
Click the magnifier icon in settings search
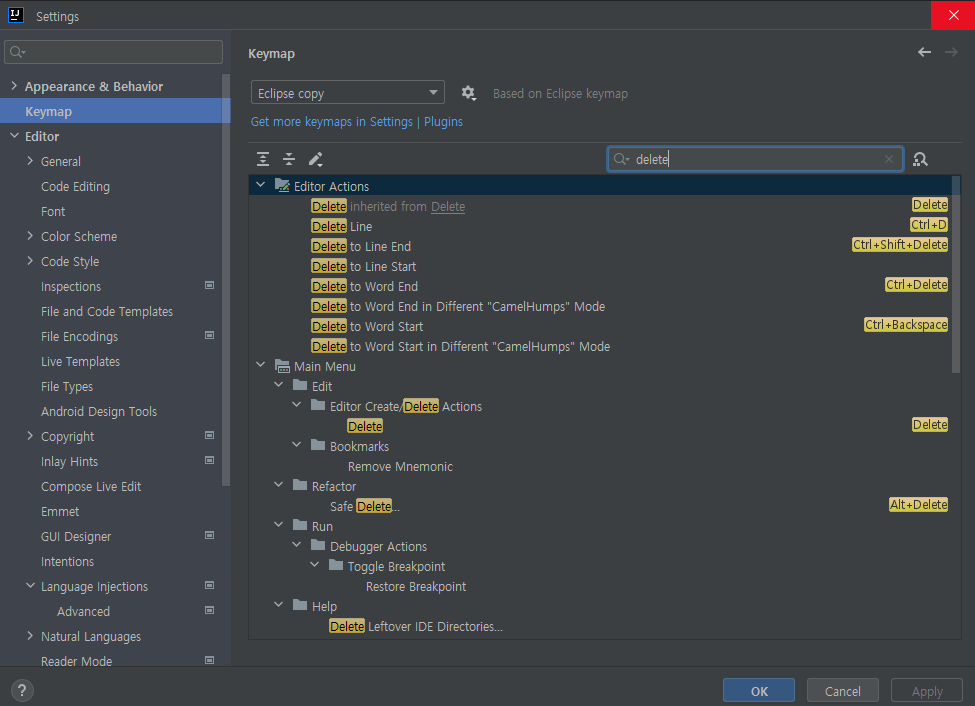(x=17, y=52)
